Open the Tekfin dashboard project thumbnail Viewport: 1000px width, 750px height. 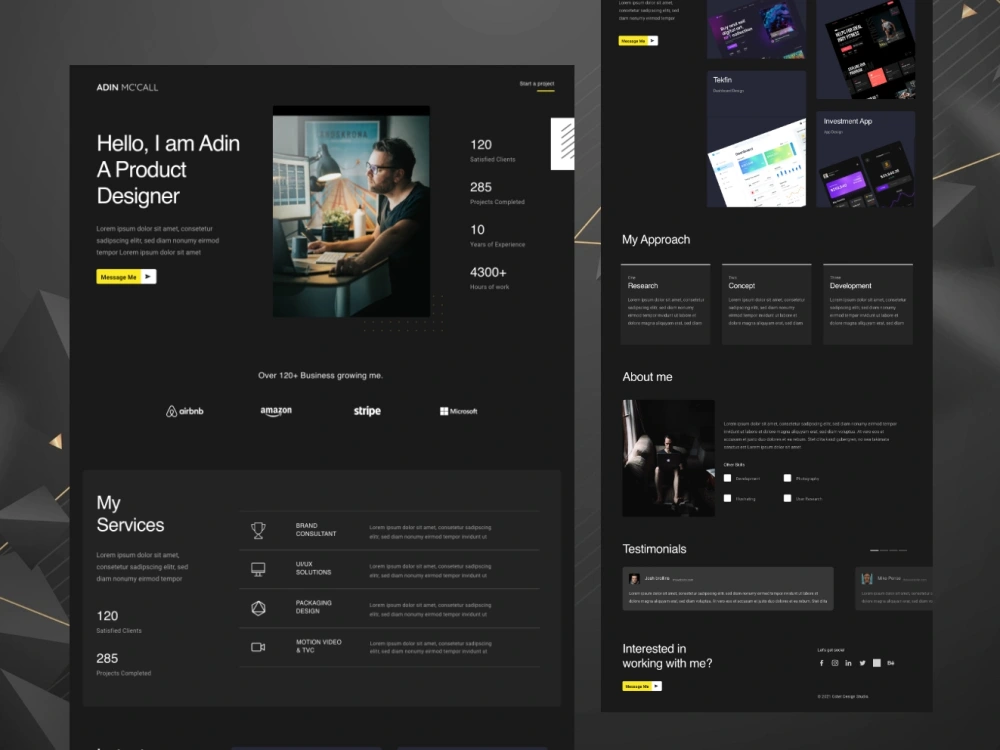point(756,139)
